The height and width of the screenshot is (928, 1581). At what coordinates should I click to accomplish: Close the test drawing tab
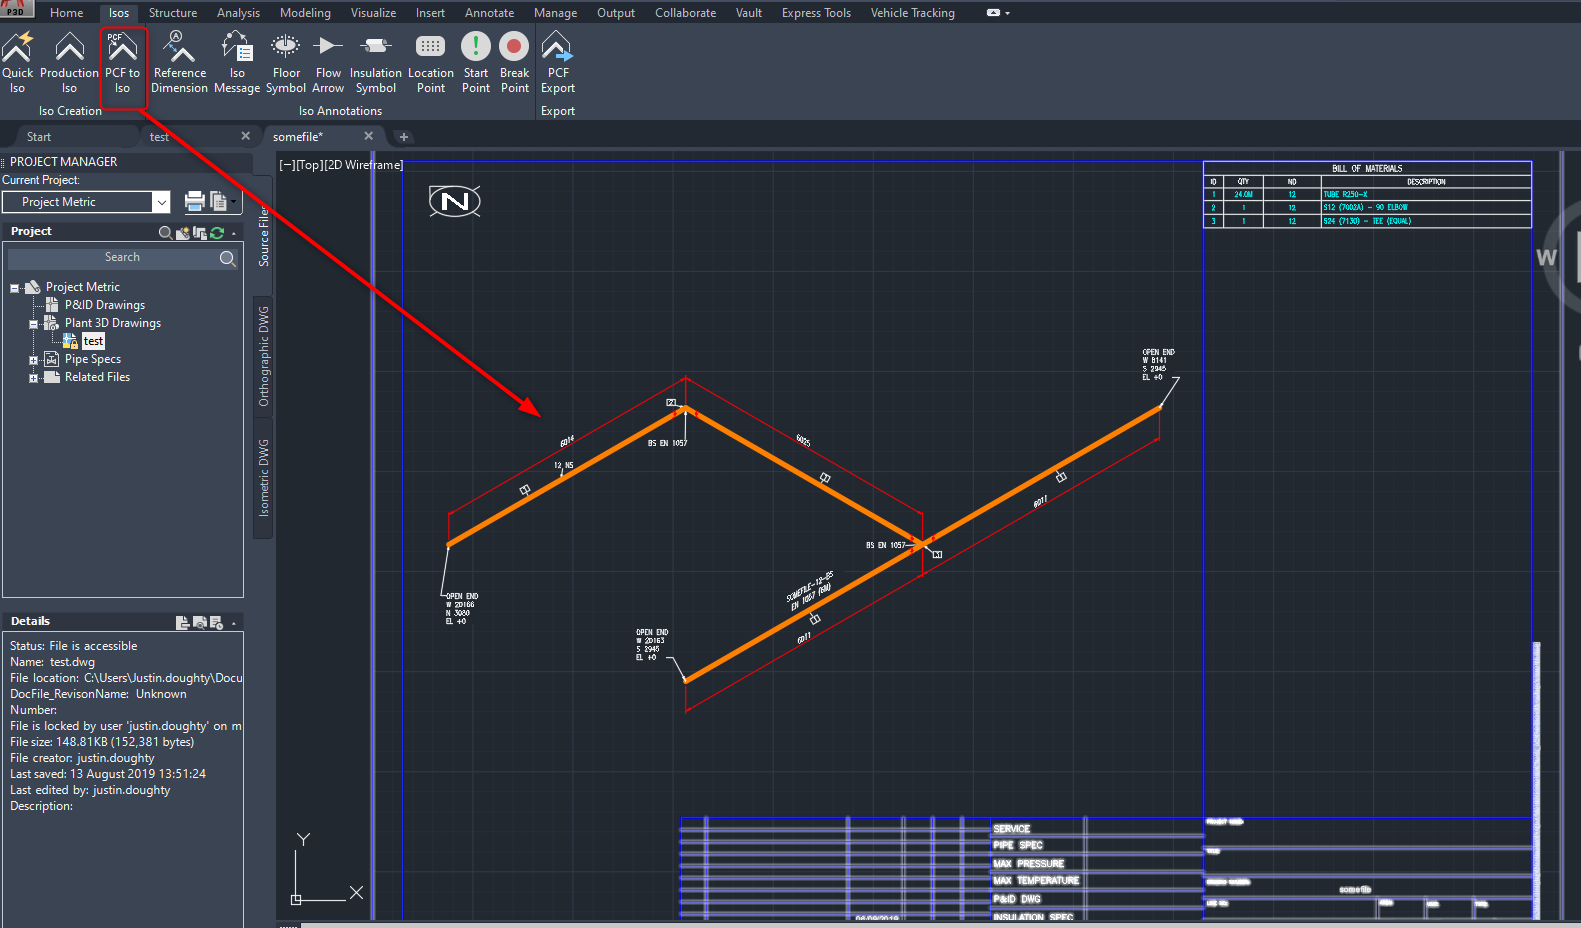(x=246, y=136)
